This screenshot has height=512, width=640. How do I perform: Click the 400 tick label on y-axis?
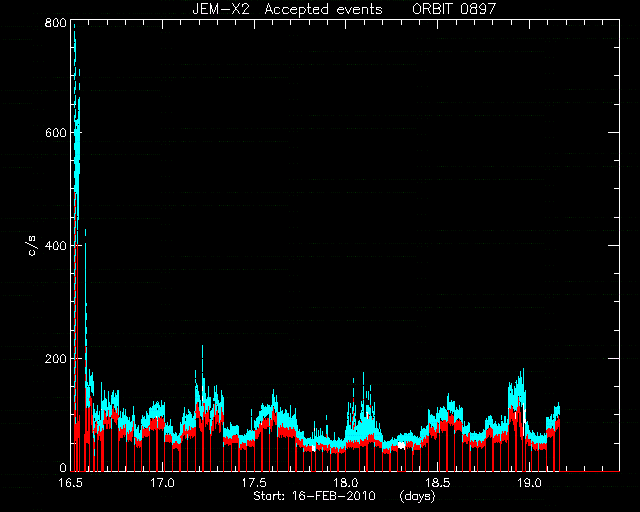point(56,245)
